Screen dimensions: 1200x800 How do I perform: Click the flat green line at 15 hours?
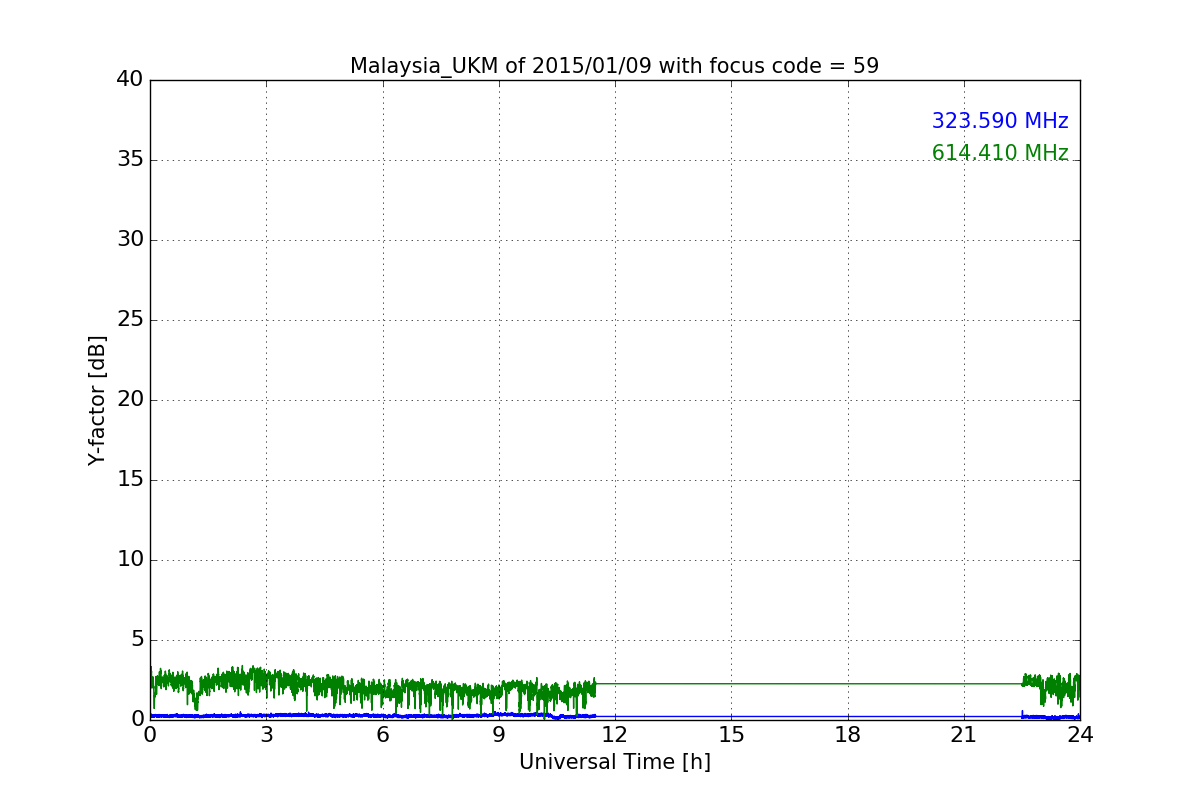[x=731, y=684]
